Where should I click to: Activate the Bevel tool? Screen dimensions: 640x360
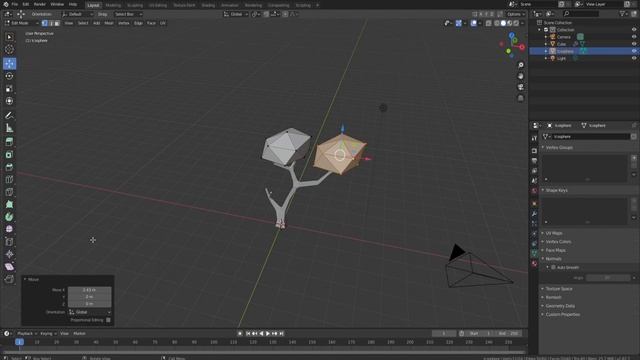point(9,167)
